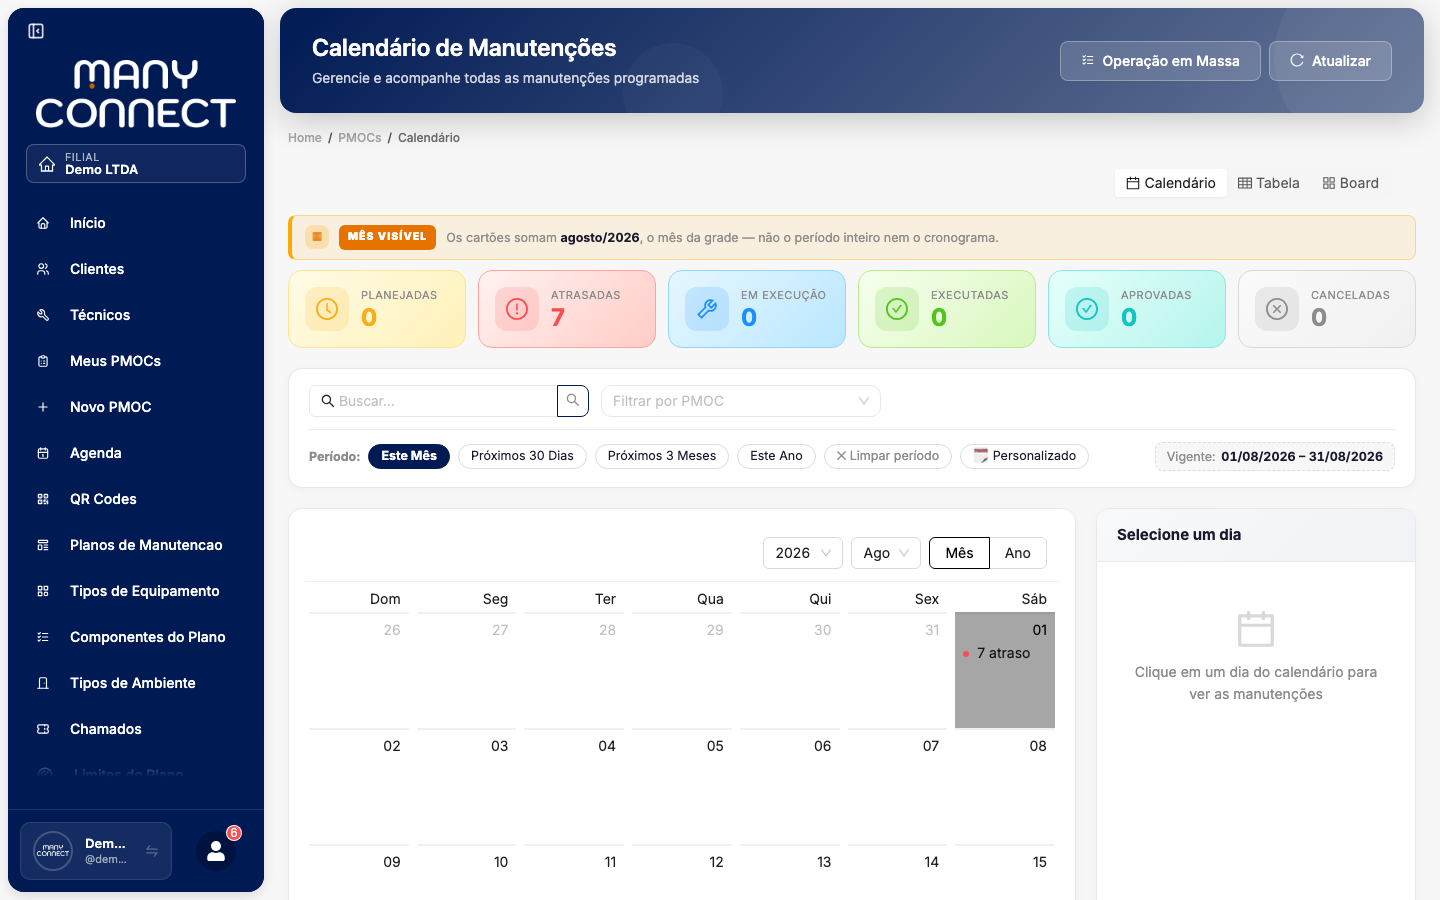Viewport: 1440px width, 900px height.
Task: Click the QR Codes grid icon
Action: tap(43, 499)
